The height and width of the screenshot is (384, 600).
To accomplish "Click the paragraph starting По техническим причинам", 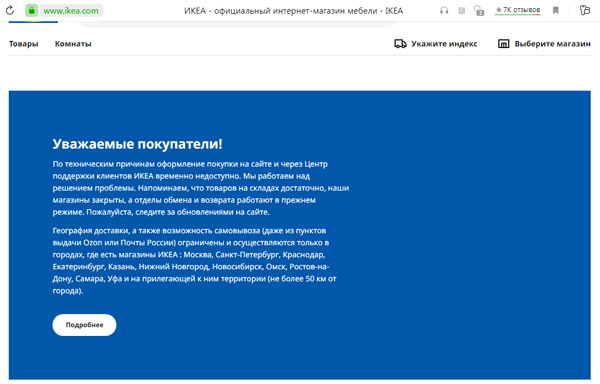I will (201, 188).
